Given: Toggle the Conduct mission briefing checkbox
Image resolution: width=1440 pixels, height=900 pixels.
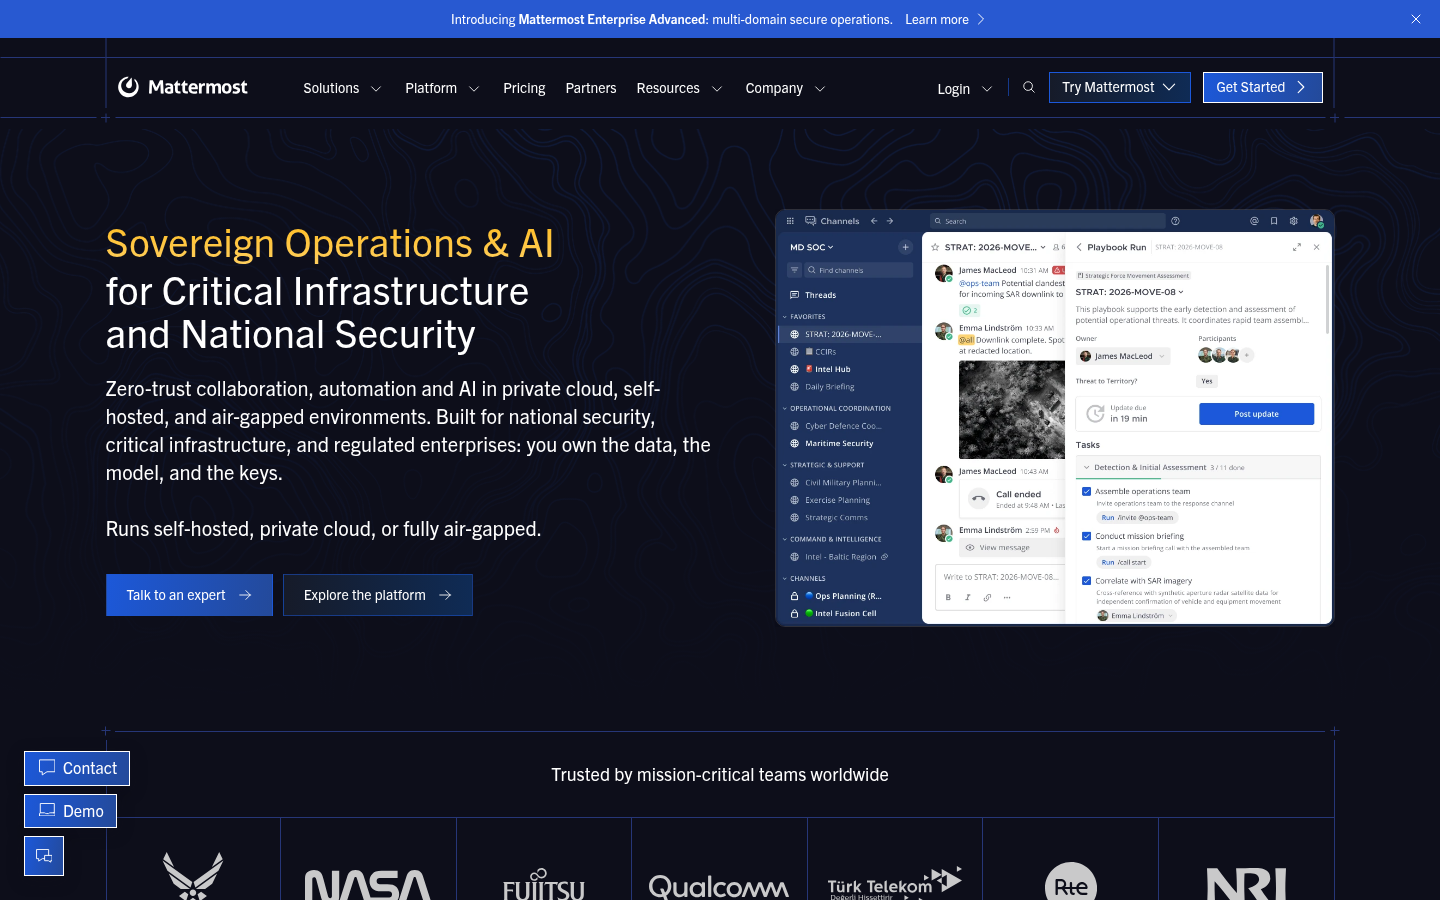Looking at the screenshot, I should click(1086, 536).
